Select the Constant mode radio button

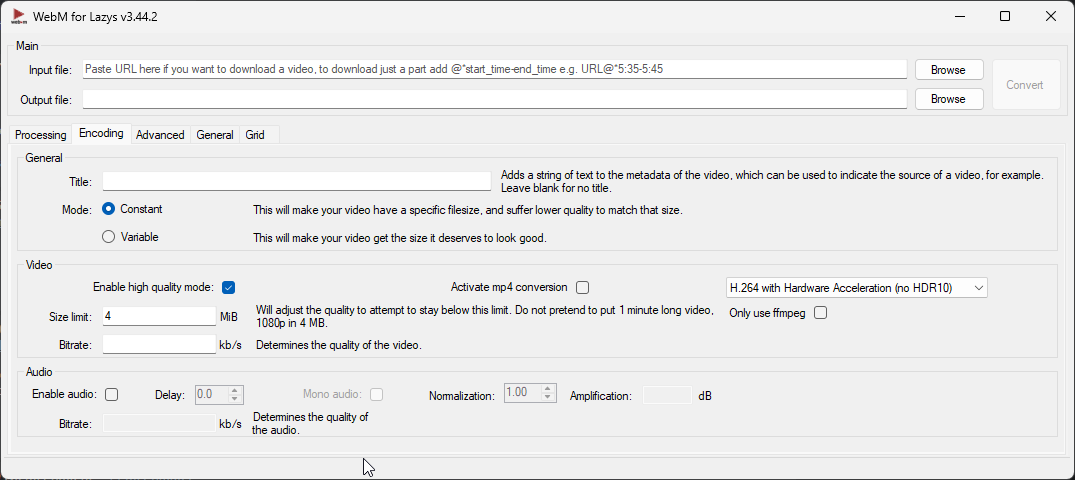108,209
